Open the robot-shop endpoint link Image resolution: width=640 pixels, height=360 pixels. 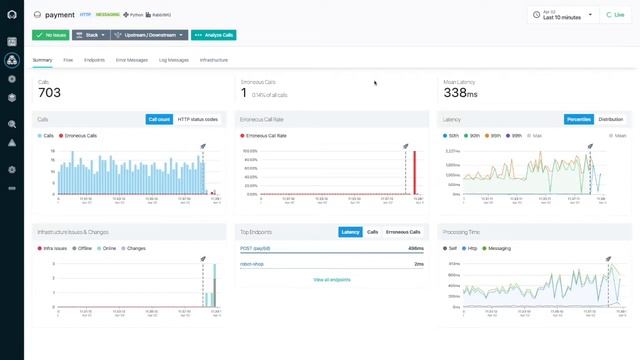[x=252, y=264]
